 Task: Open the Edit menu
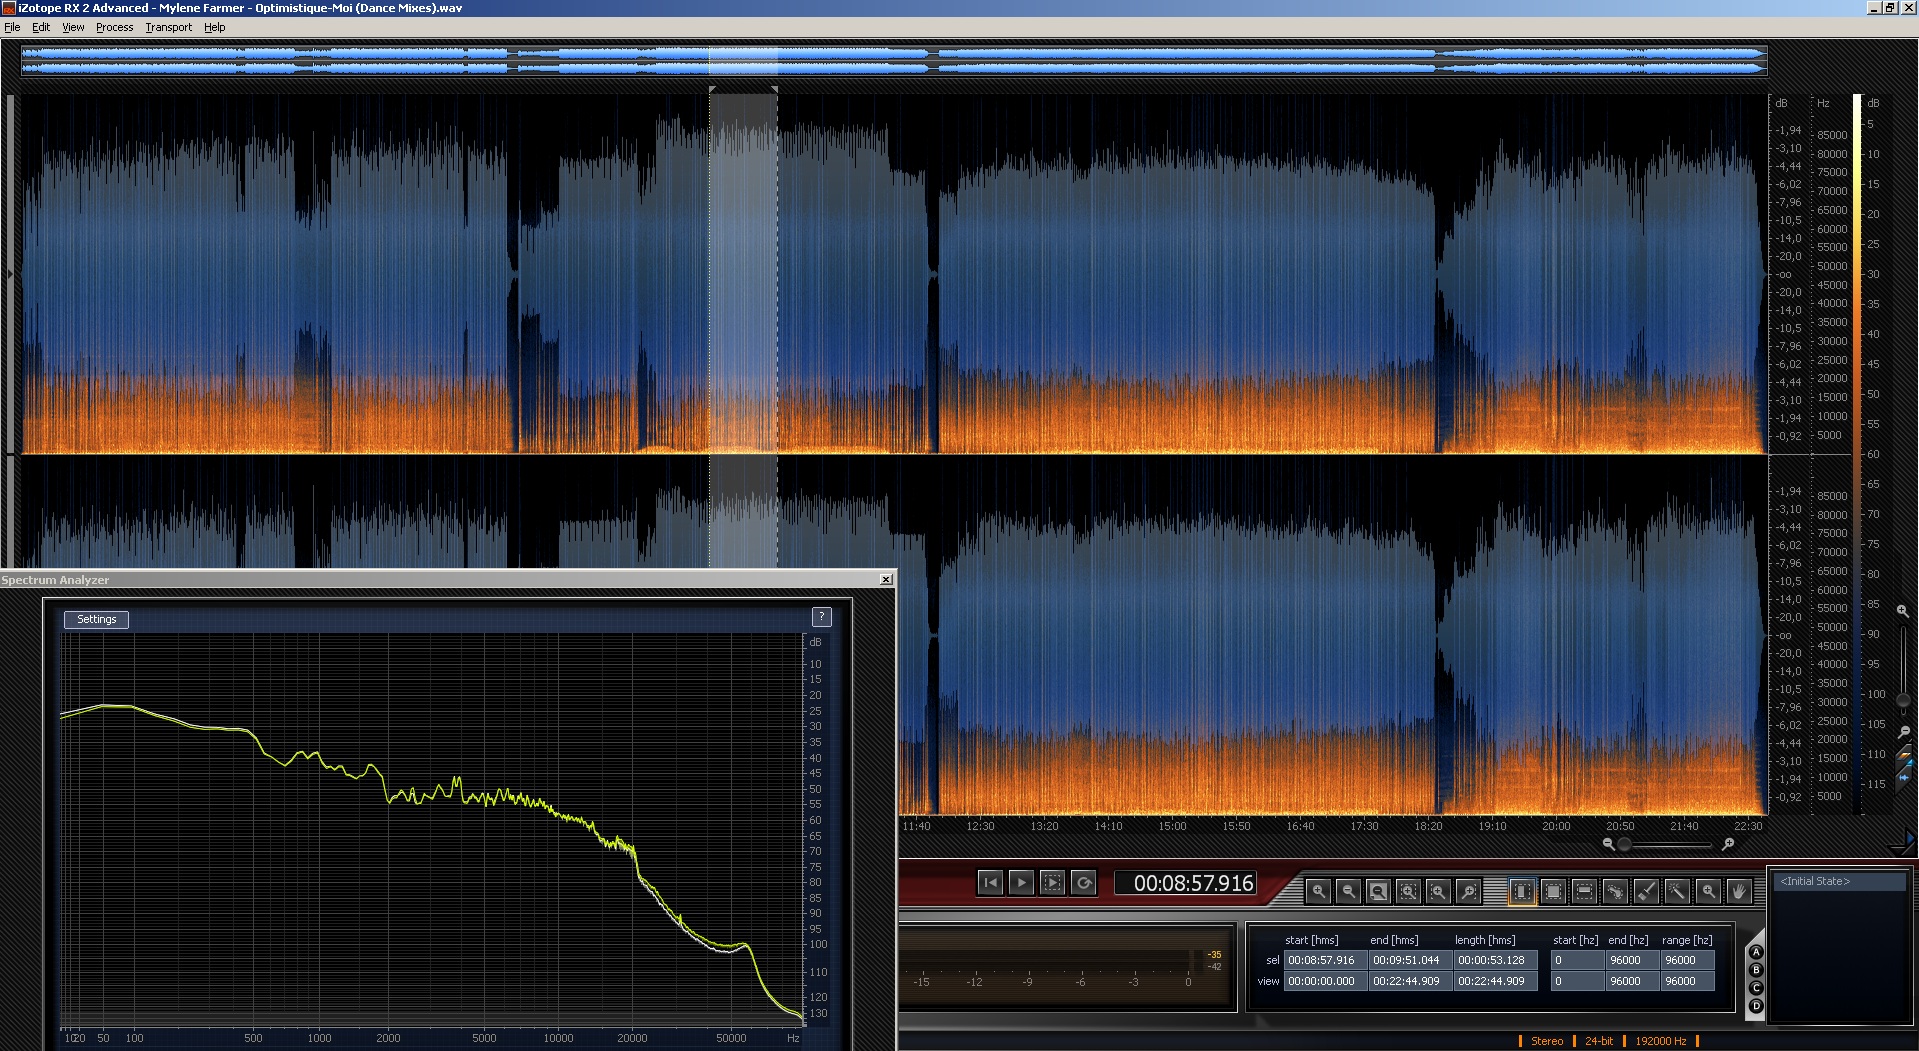coord(41,27)
